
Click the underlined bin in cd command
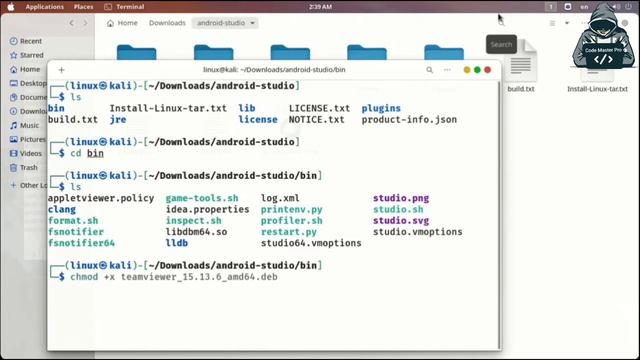(95, 153)
